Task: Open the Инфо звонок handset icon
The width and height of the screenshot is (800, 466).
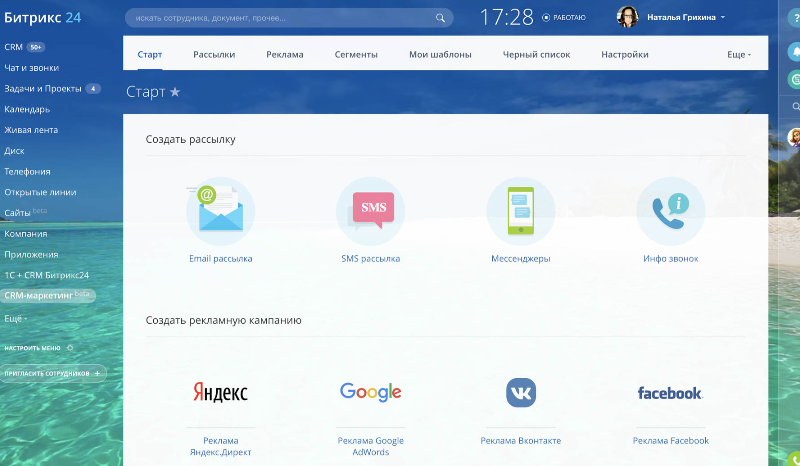Action: point(670,211)
